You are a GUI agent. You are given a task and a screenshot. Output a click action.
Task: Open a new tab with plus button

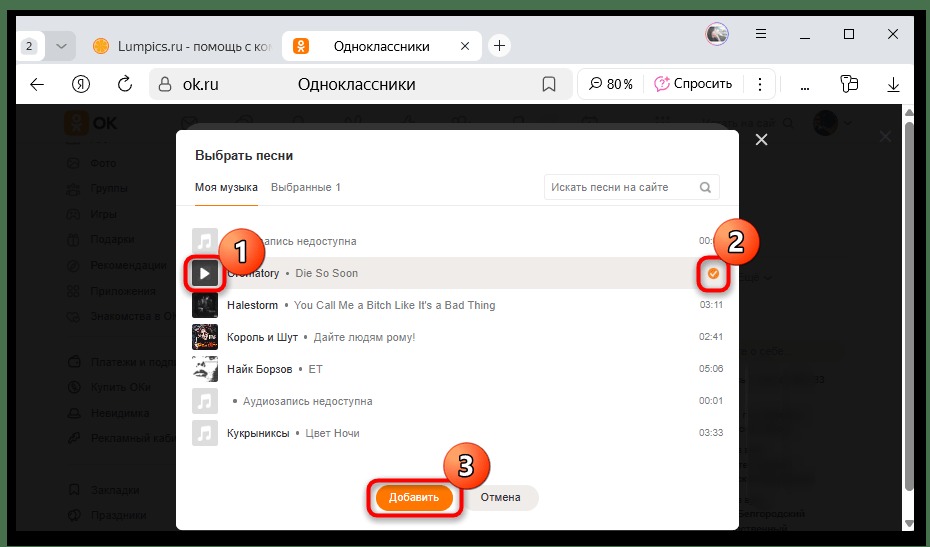[x=499, y=46]
